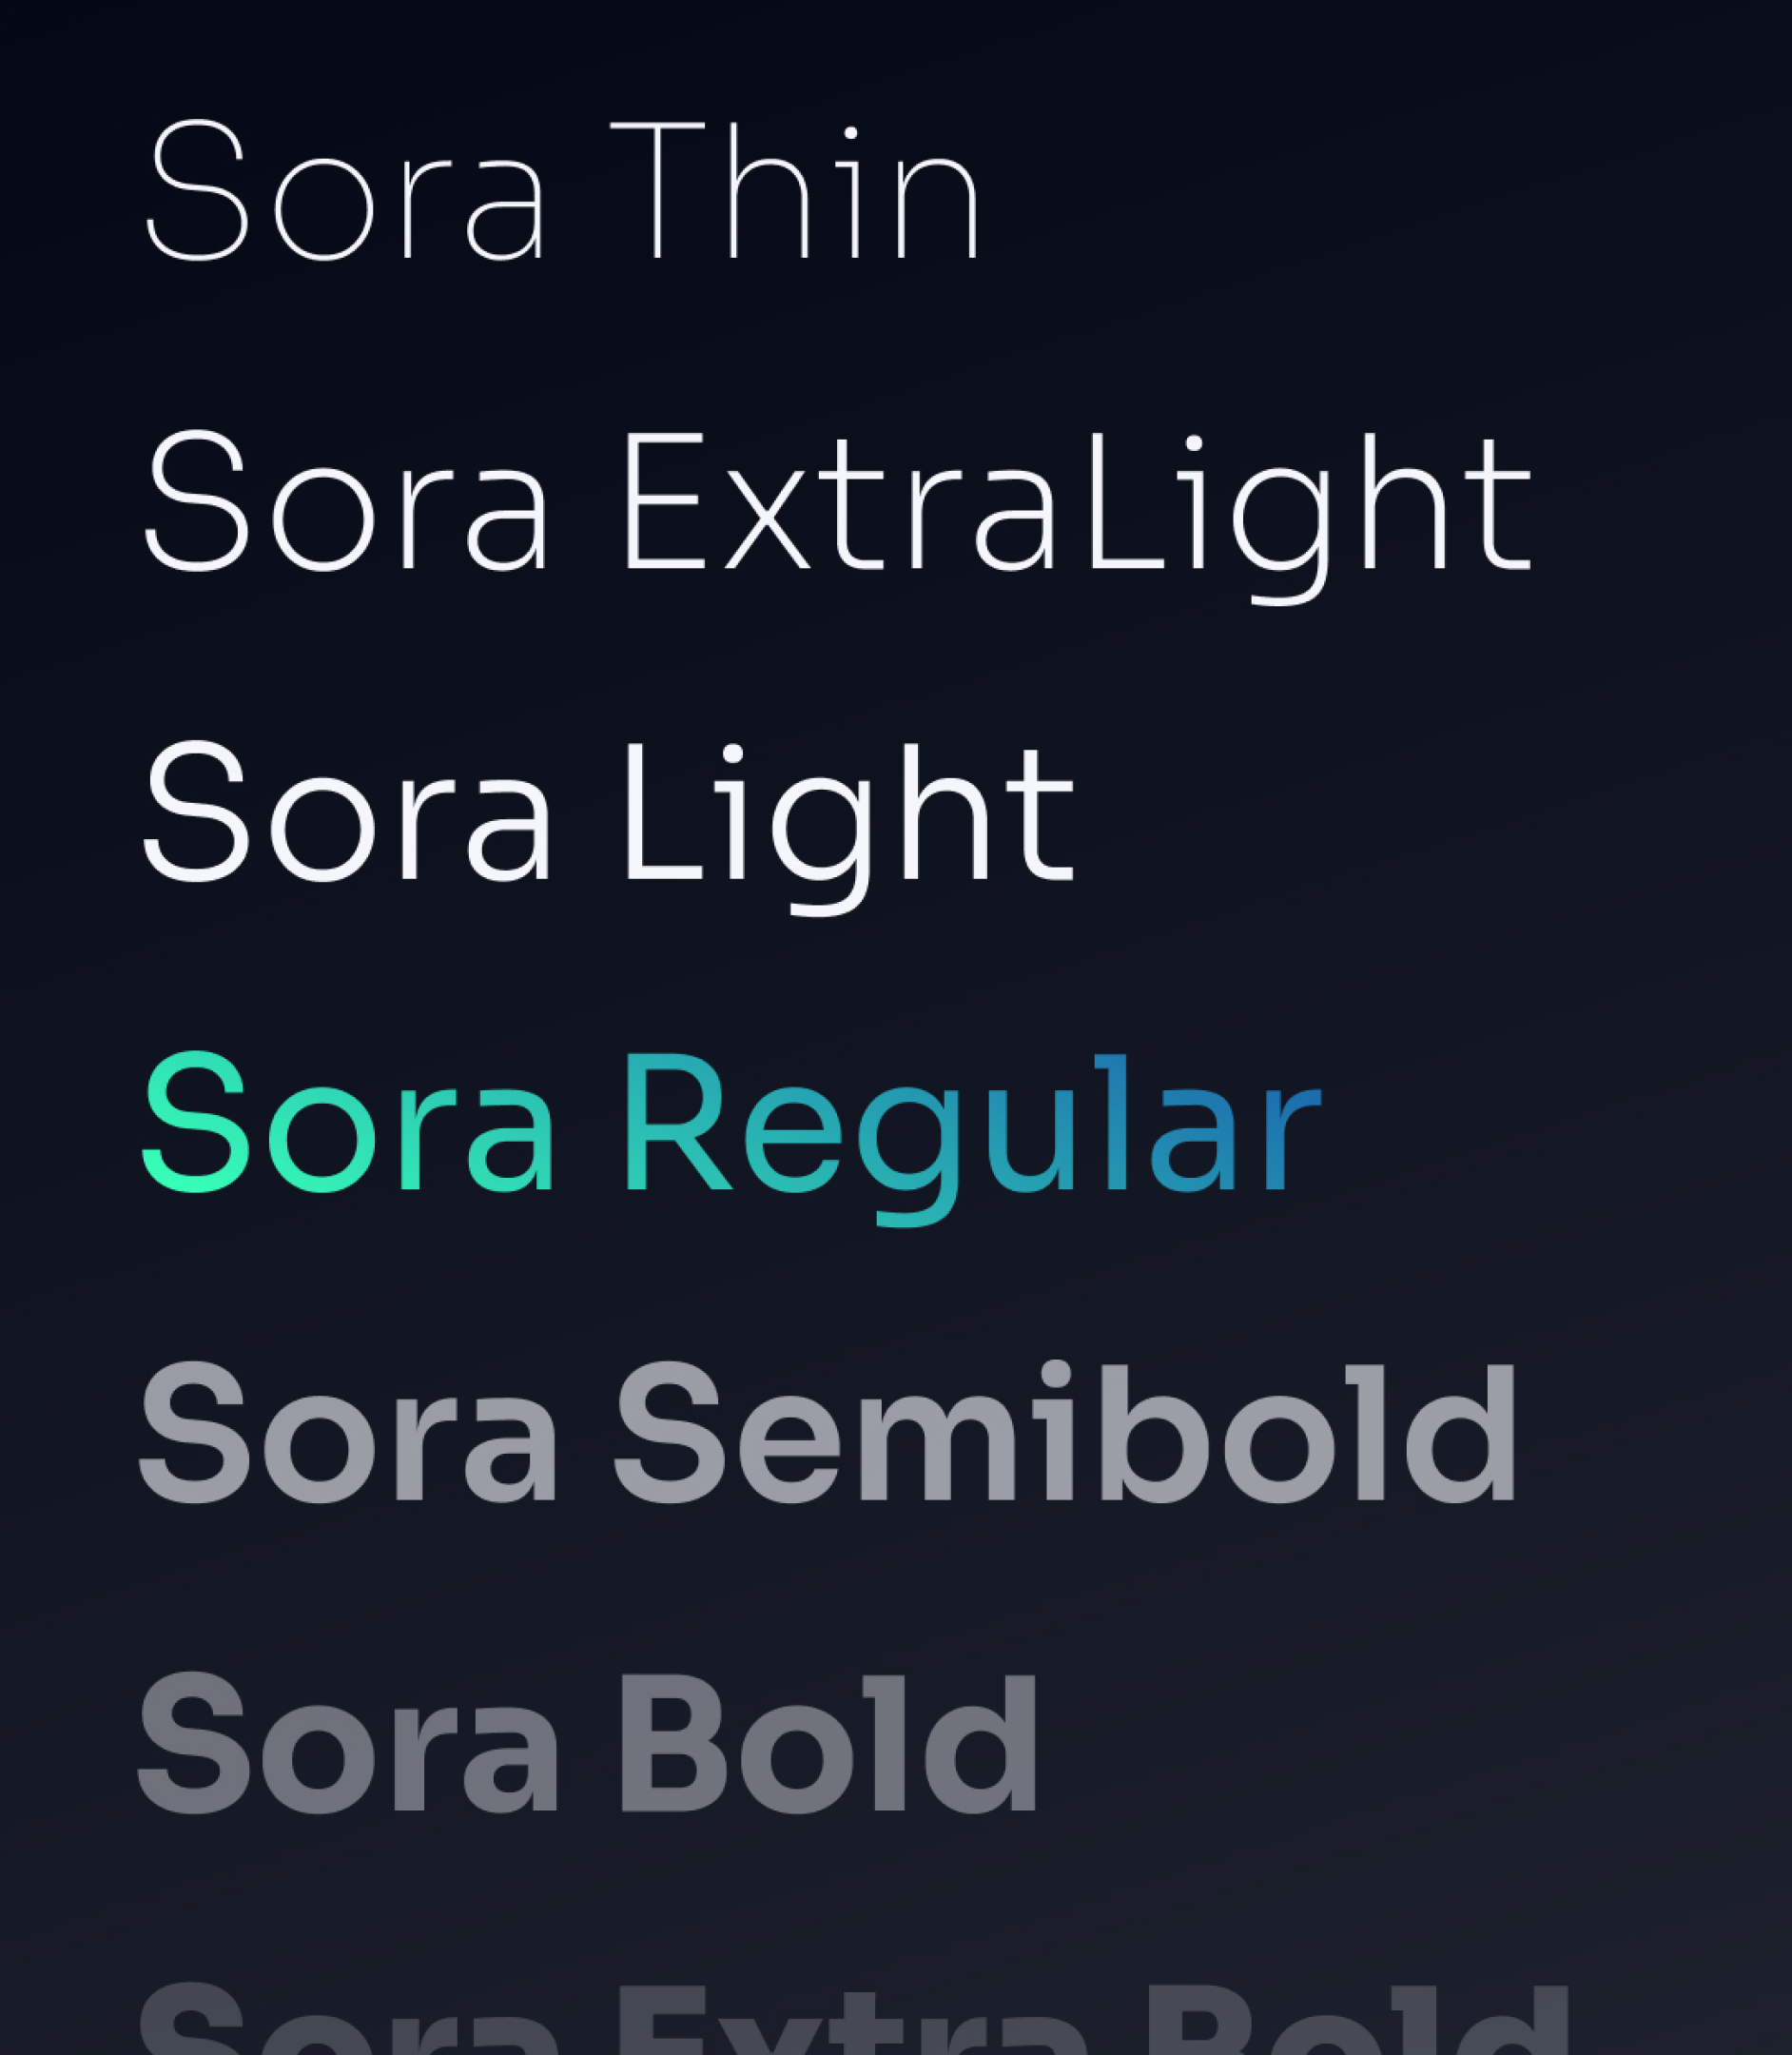Screen dimensions: 1792x2055
Task: Click "Sora" in the Sora Bold row
Action: point(346,1745)
